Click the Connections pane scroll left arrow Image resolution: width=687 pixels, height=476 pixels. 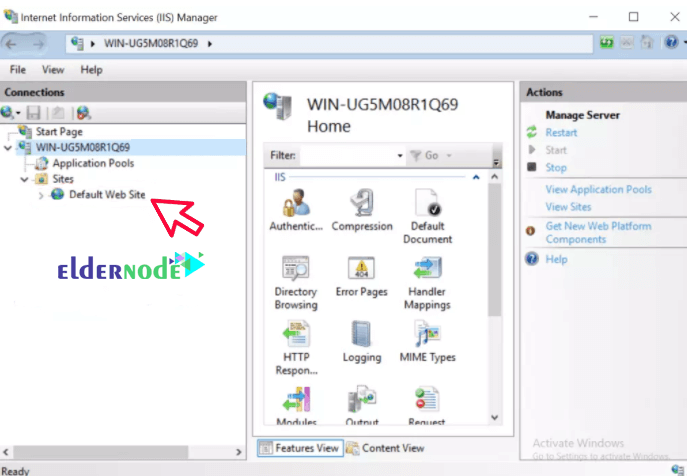click(6, 452)
